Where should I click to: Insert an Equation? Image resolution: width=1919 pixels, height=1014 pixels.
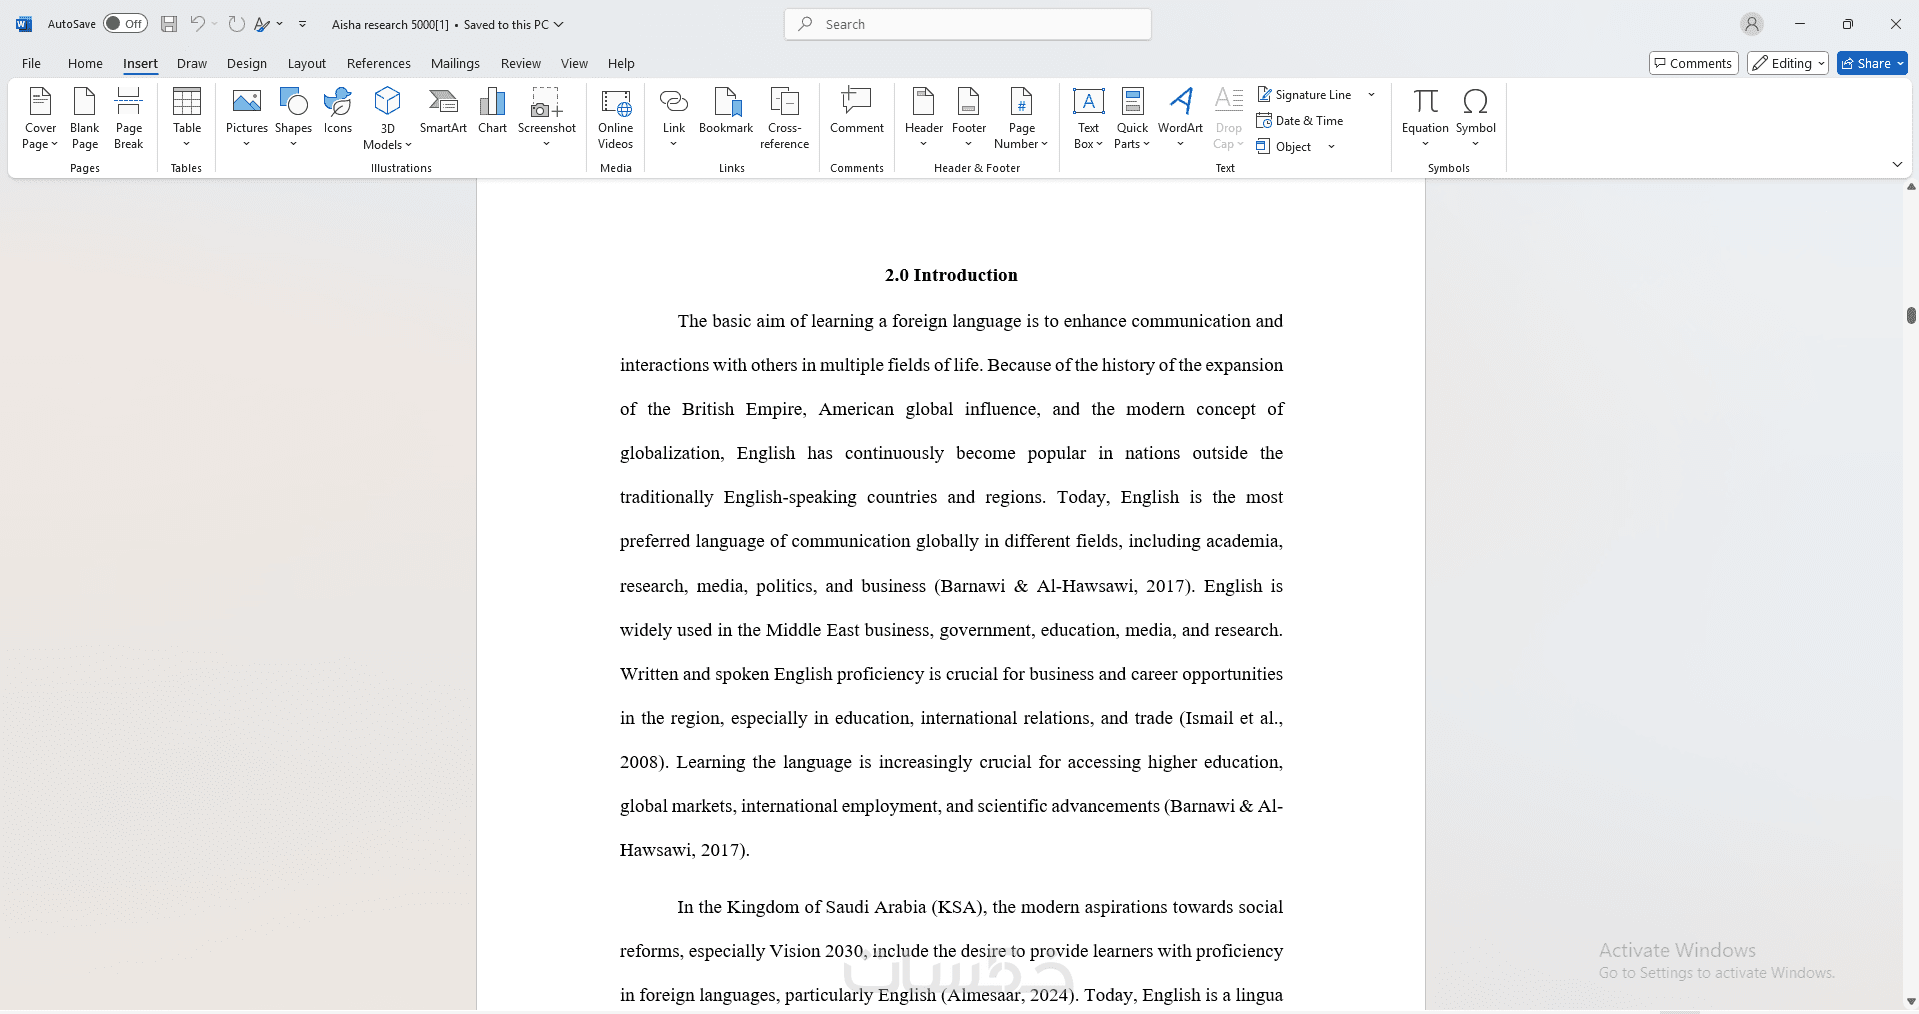point(1425,118)
